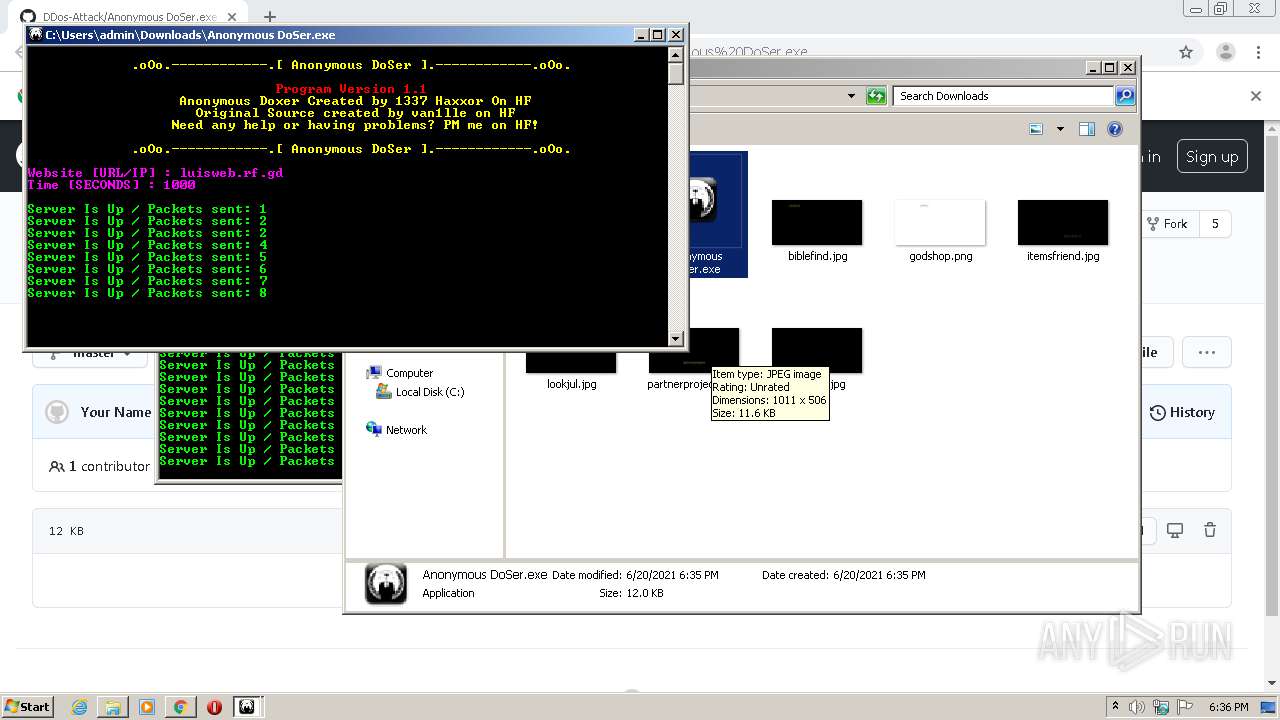The width and height of the screenshot is (1280, 720).
Task: Click Sign up button on GitHub
Action: 1211,157
